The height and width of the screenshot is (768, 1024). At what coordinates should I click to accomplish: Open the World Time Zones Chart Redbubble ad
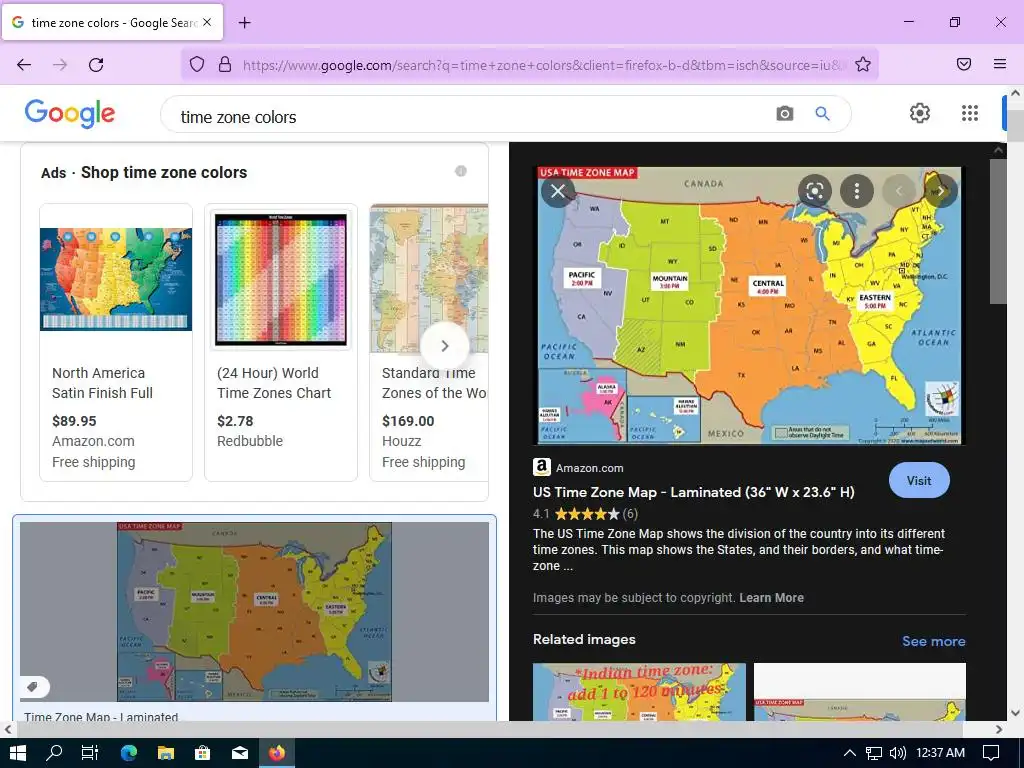(x=281, y=342)
